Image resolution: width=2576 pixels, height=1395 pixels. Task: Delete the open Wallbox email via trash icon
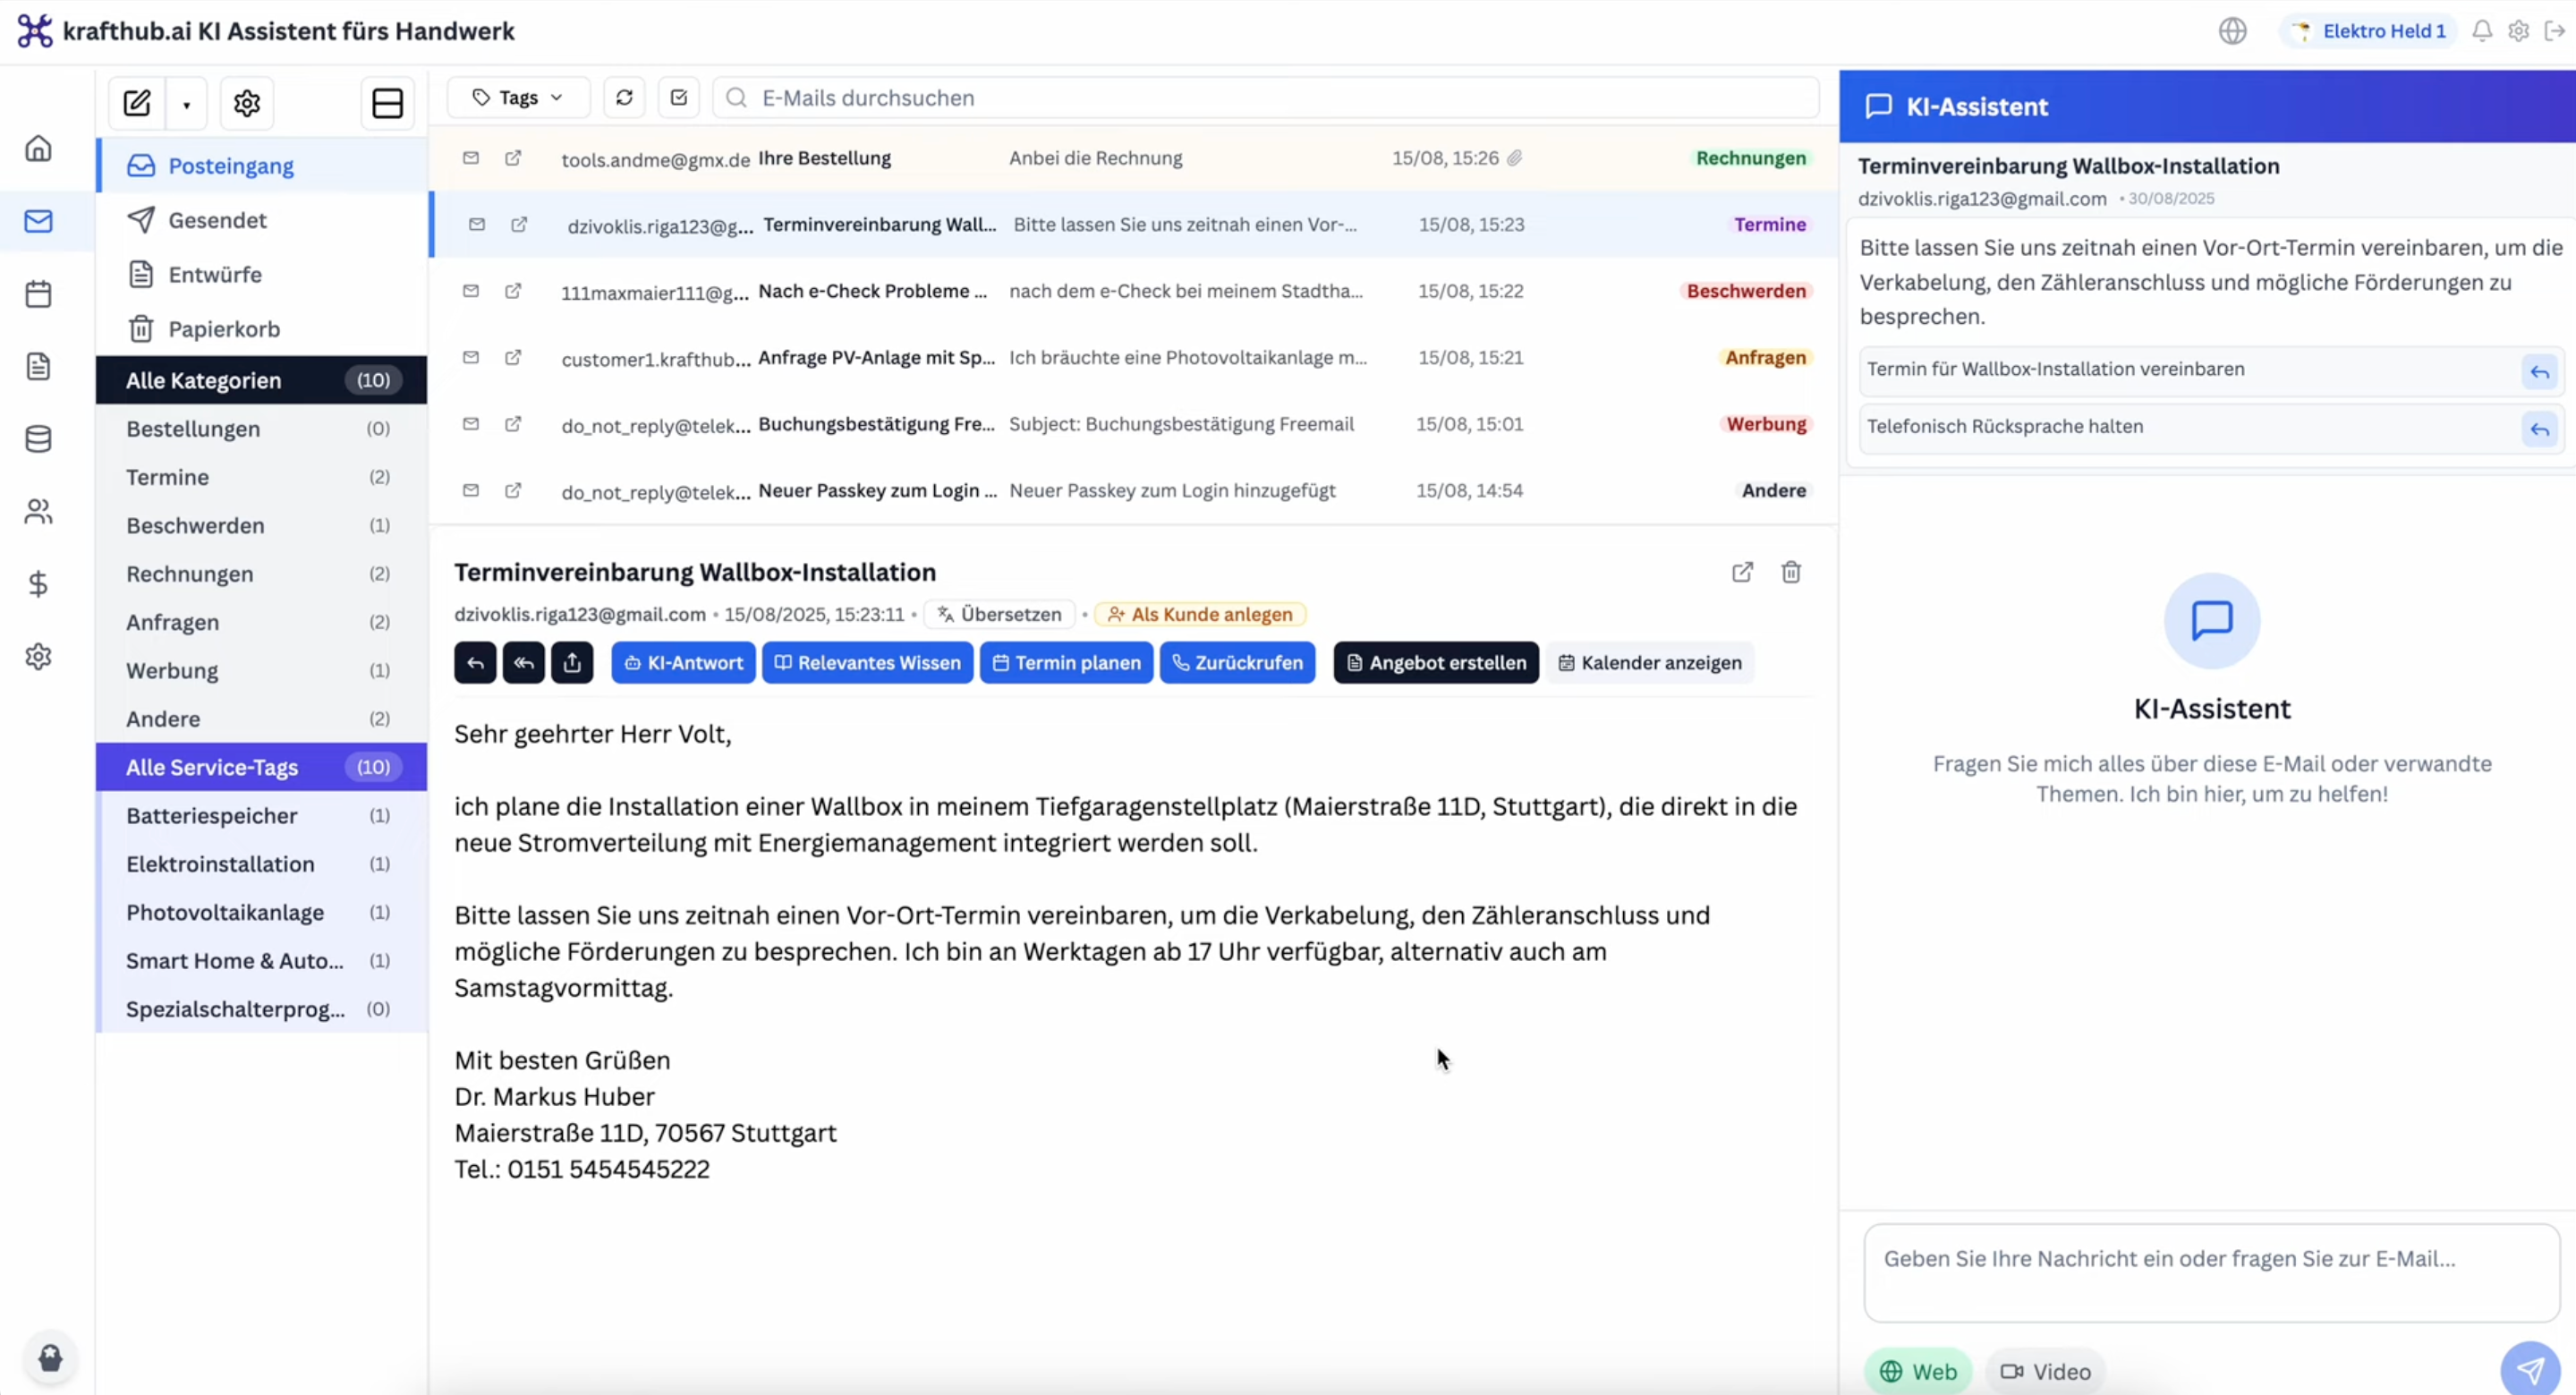tap(1791, 572)
